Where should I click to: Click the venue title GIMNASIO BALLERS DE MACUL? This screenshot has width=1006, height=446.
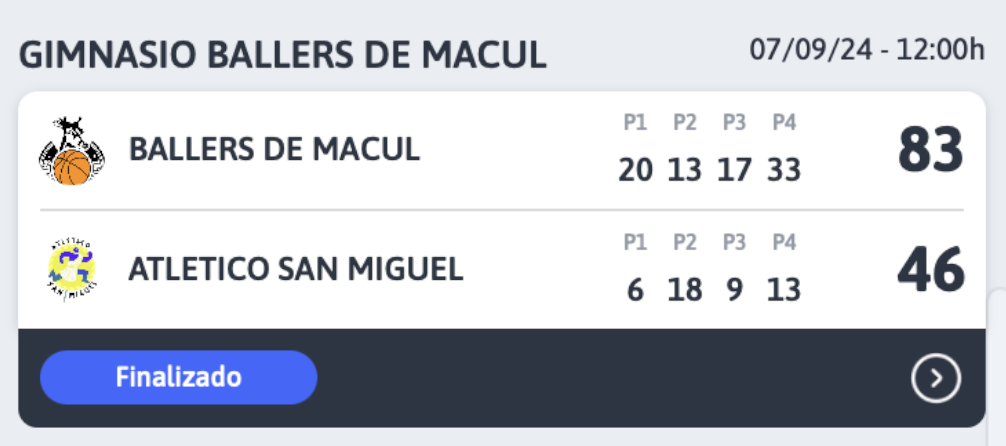click(282, 55)
